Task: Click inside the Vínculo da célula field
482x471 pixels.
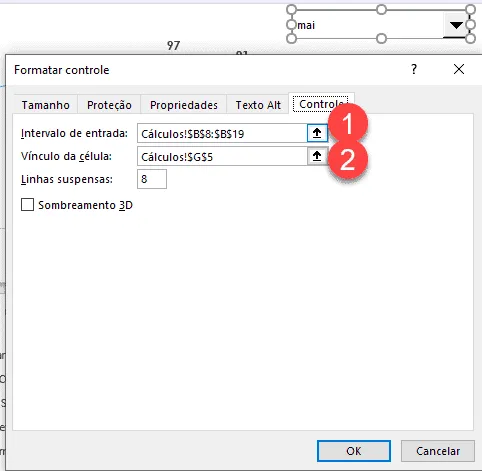Action: pyautogui.click(x=222, y=156)
